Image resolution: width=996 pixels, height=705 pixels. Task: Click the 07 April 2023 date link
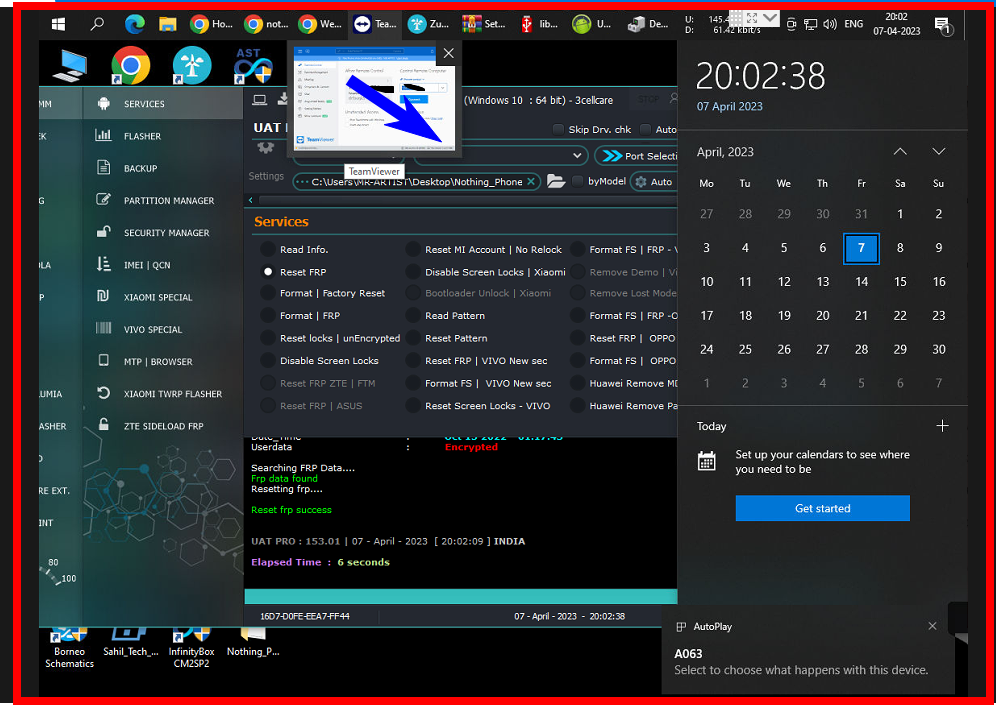729,106
